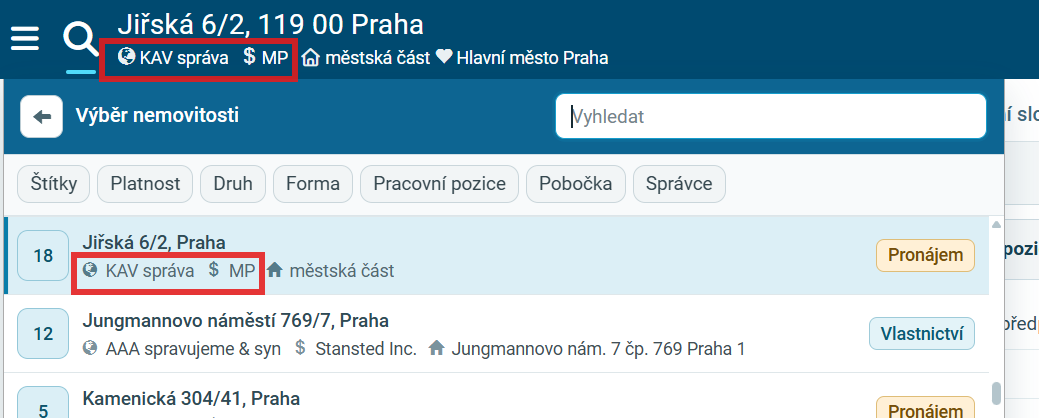This screenshot has width=1039, height=418.
Task: Open the Forma filter chip
Action: click(313, 183)
